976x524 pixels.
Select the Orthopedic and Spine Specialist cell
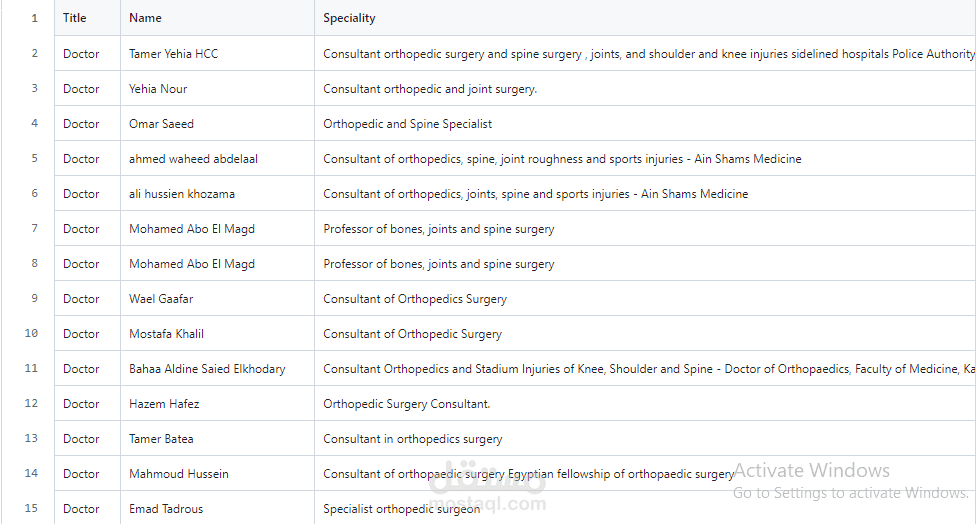pyautogui.click(x=645, y=123)
